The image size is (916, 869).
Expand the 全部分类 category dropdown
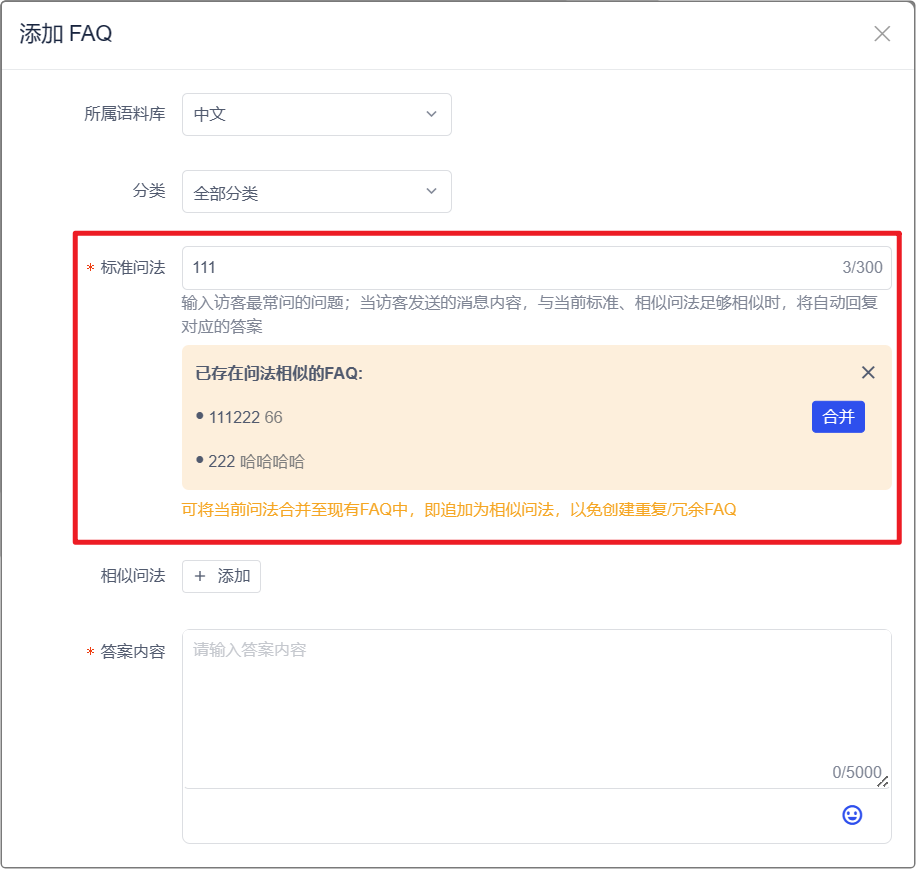(316, 191)
